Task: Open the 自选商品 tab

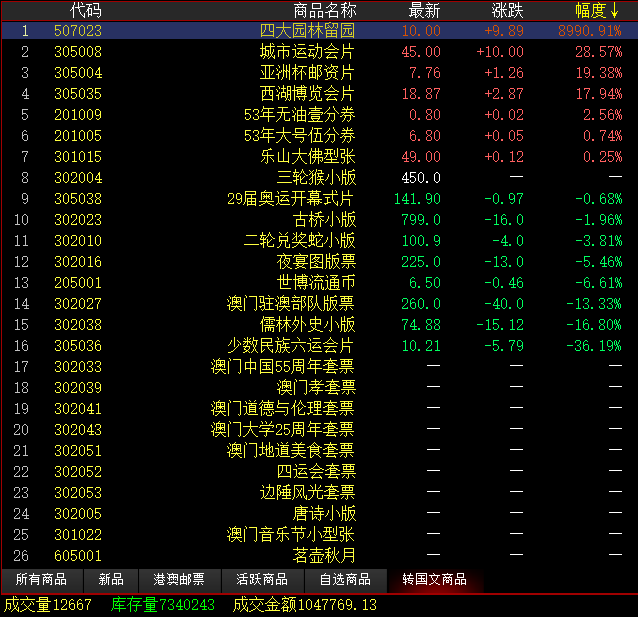Action: tap(345, 580)
